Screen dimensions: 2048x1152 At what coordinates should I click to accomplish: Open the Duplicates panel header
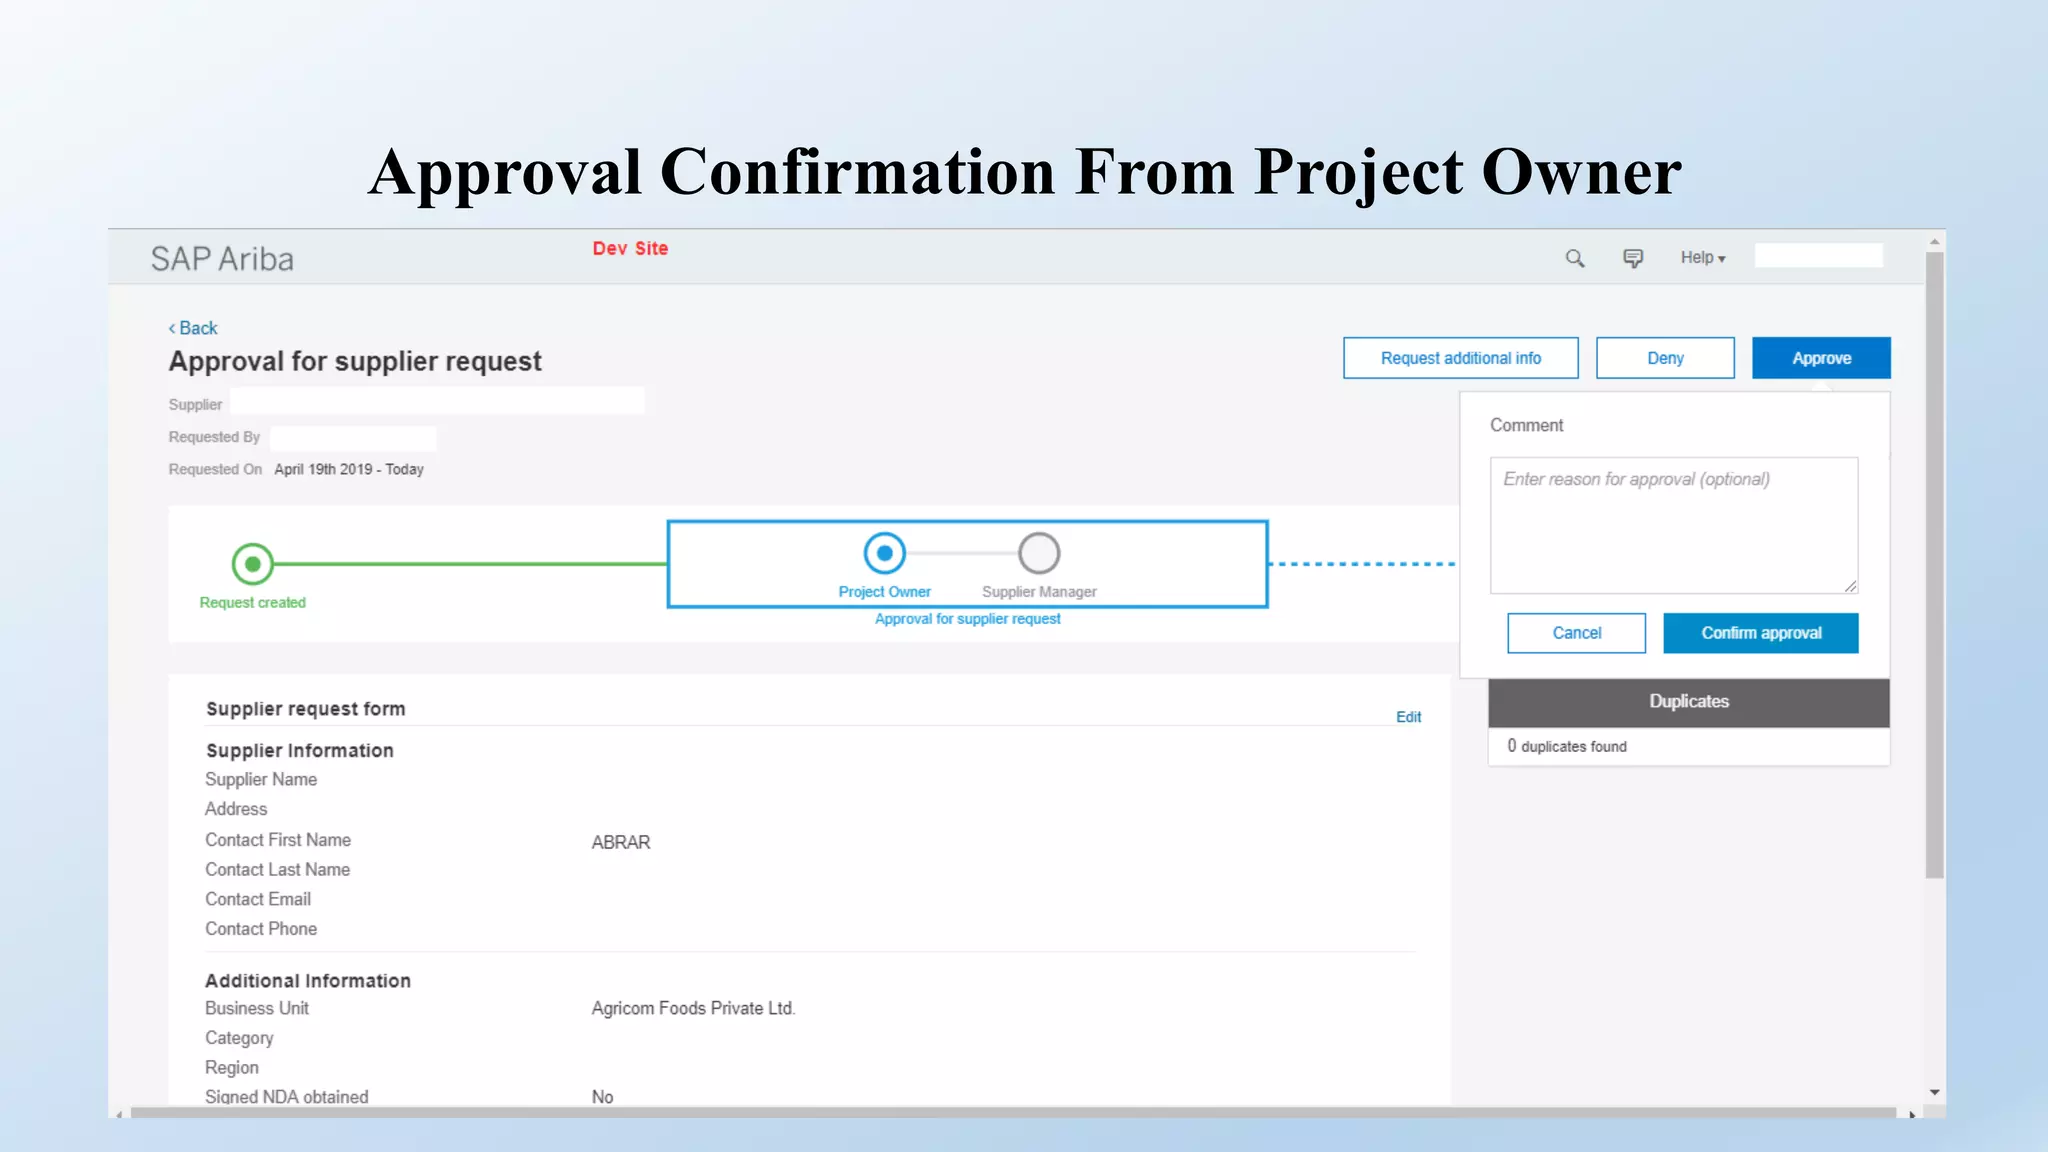coord(1688,702)
